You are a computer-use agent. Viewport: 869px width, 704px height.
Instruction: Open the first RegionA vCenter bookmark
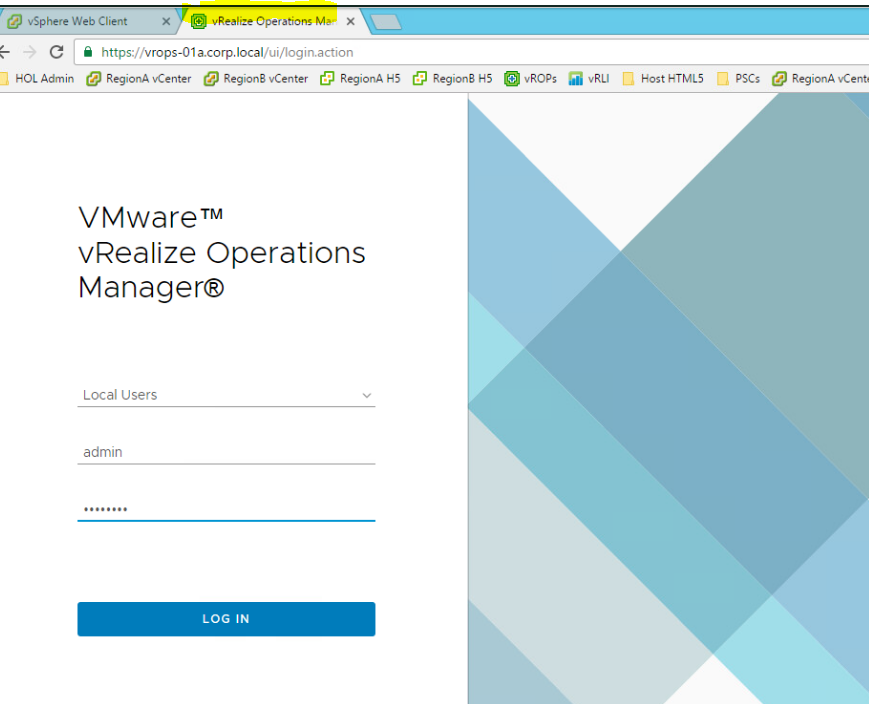[x=139, y=79]
